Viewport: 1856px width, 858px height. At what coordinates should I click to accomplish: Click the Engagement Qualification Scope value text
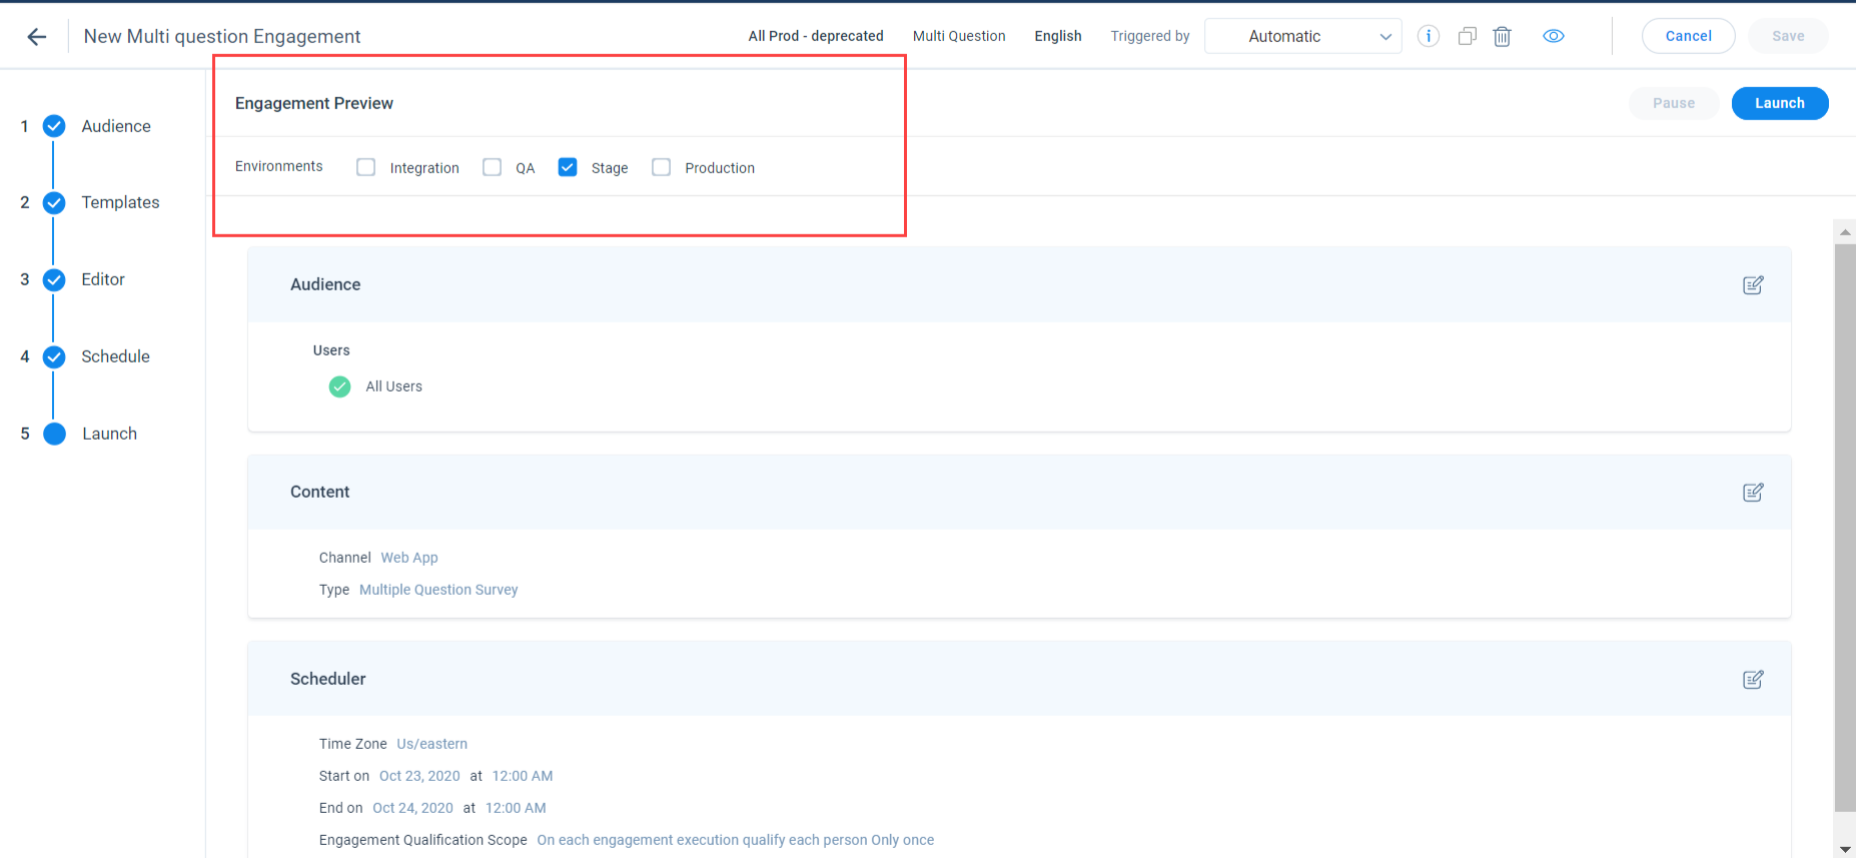click(735, 840)
